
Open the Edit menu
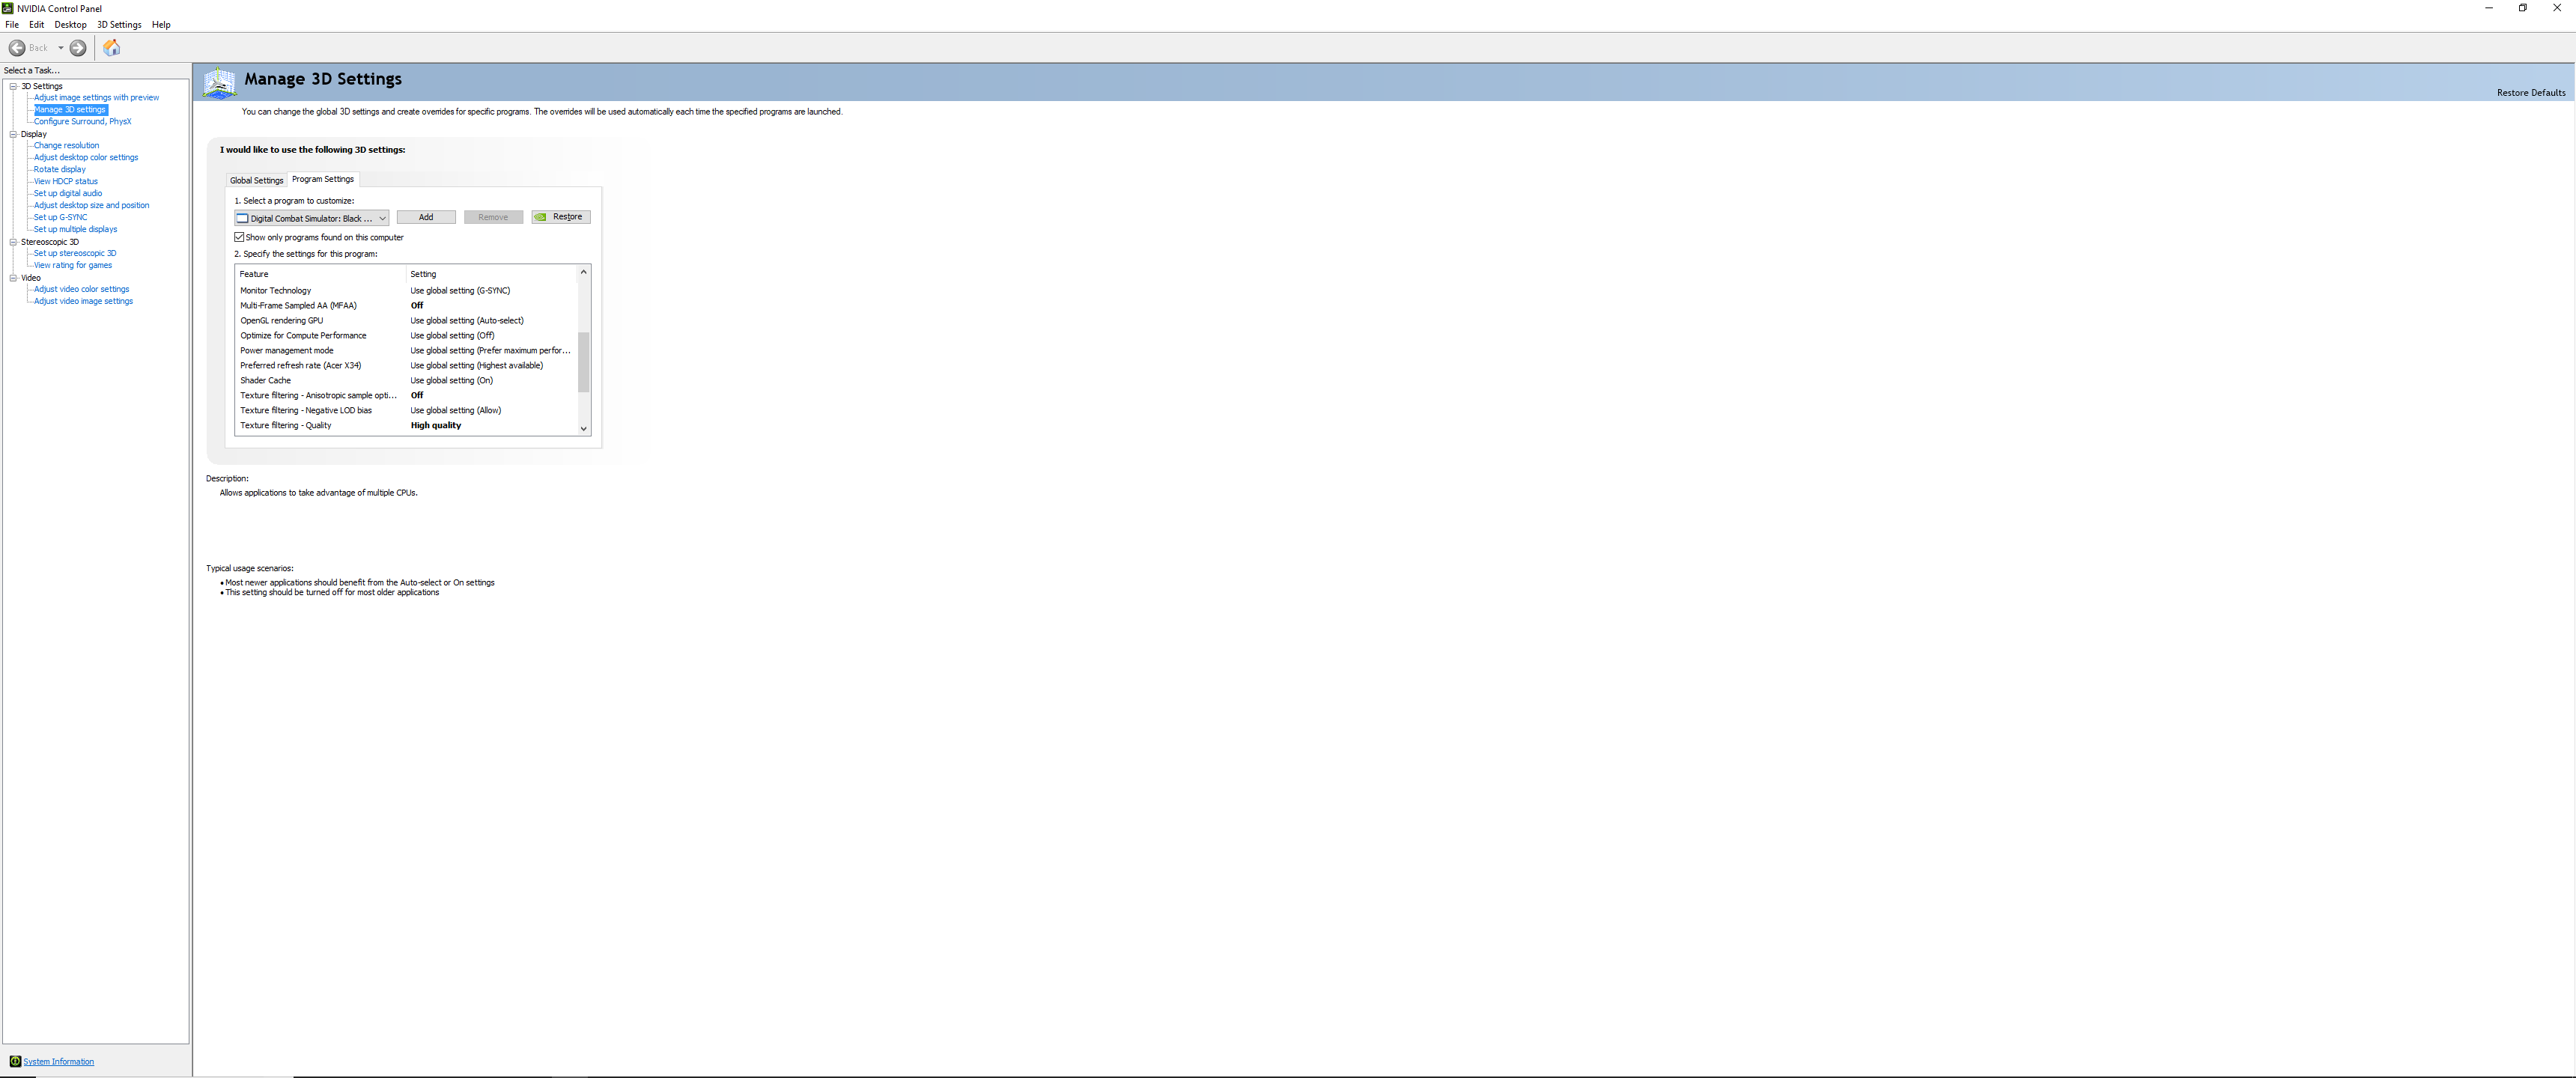pos(37,25)
